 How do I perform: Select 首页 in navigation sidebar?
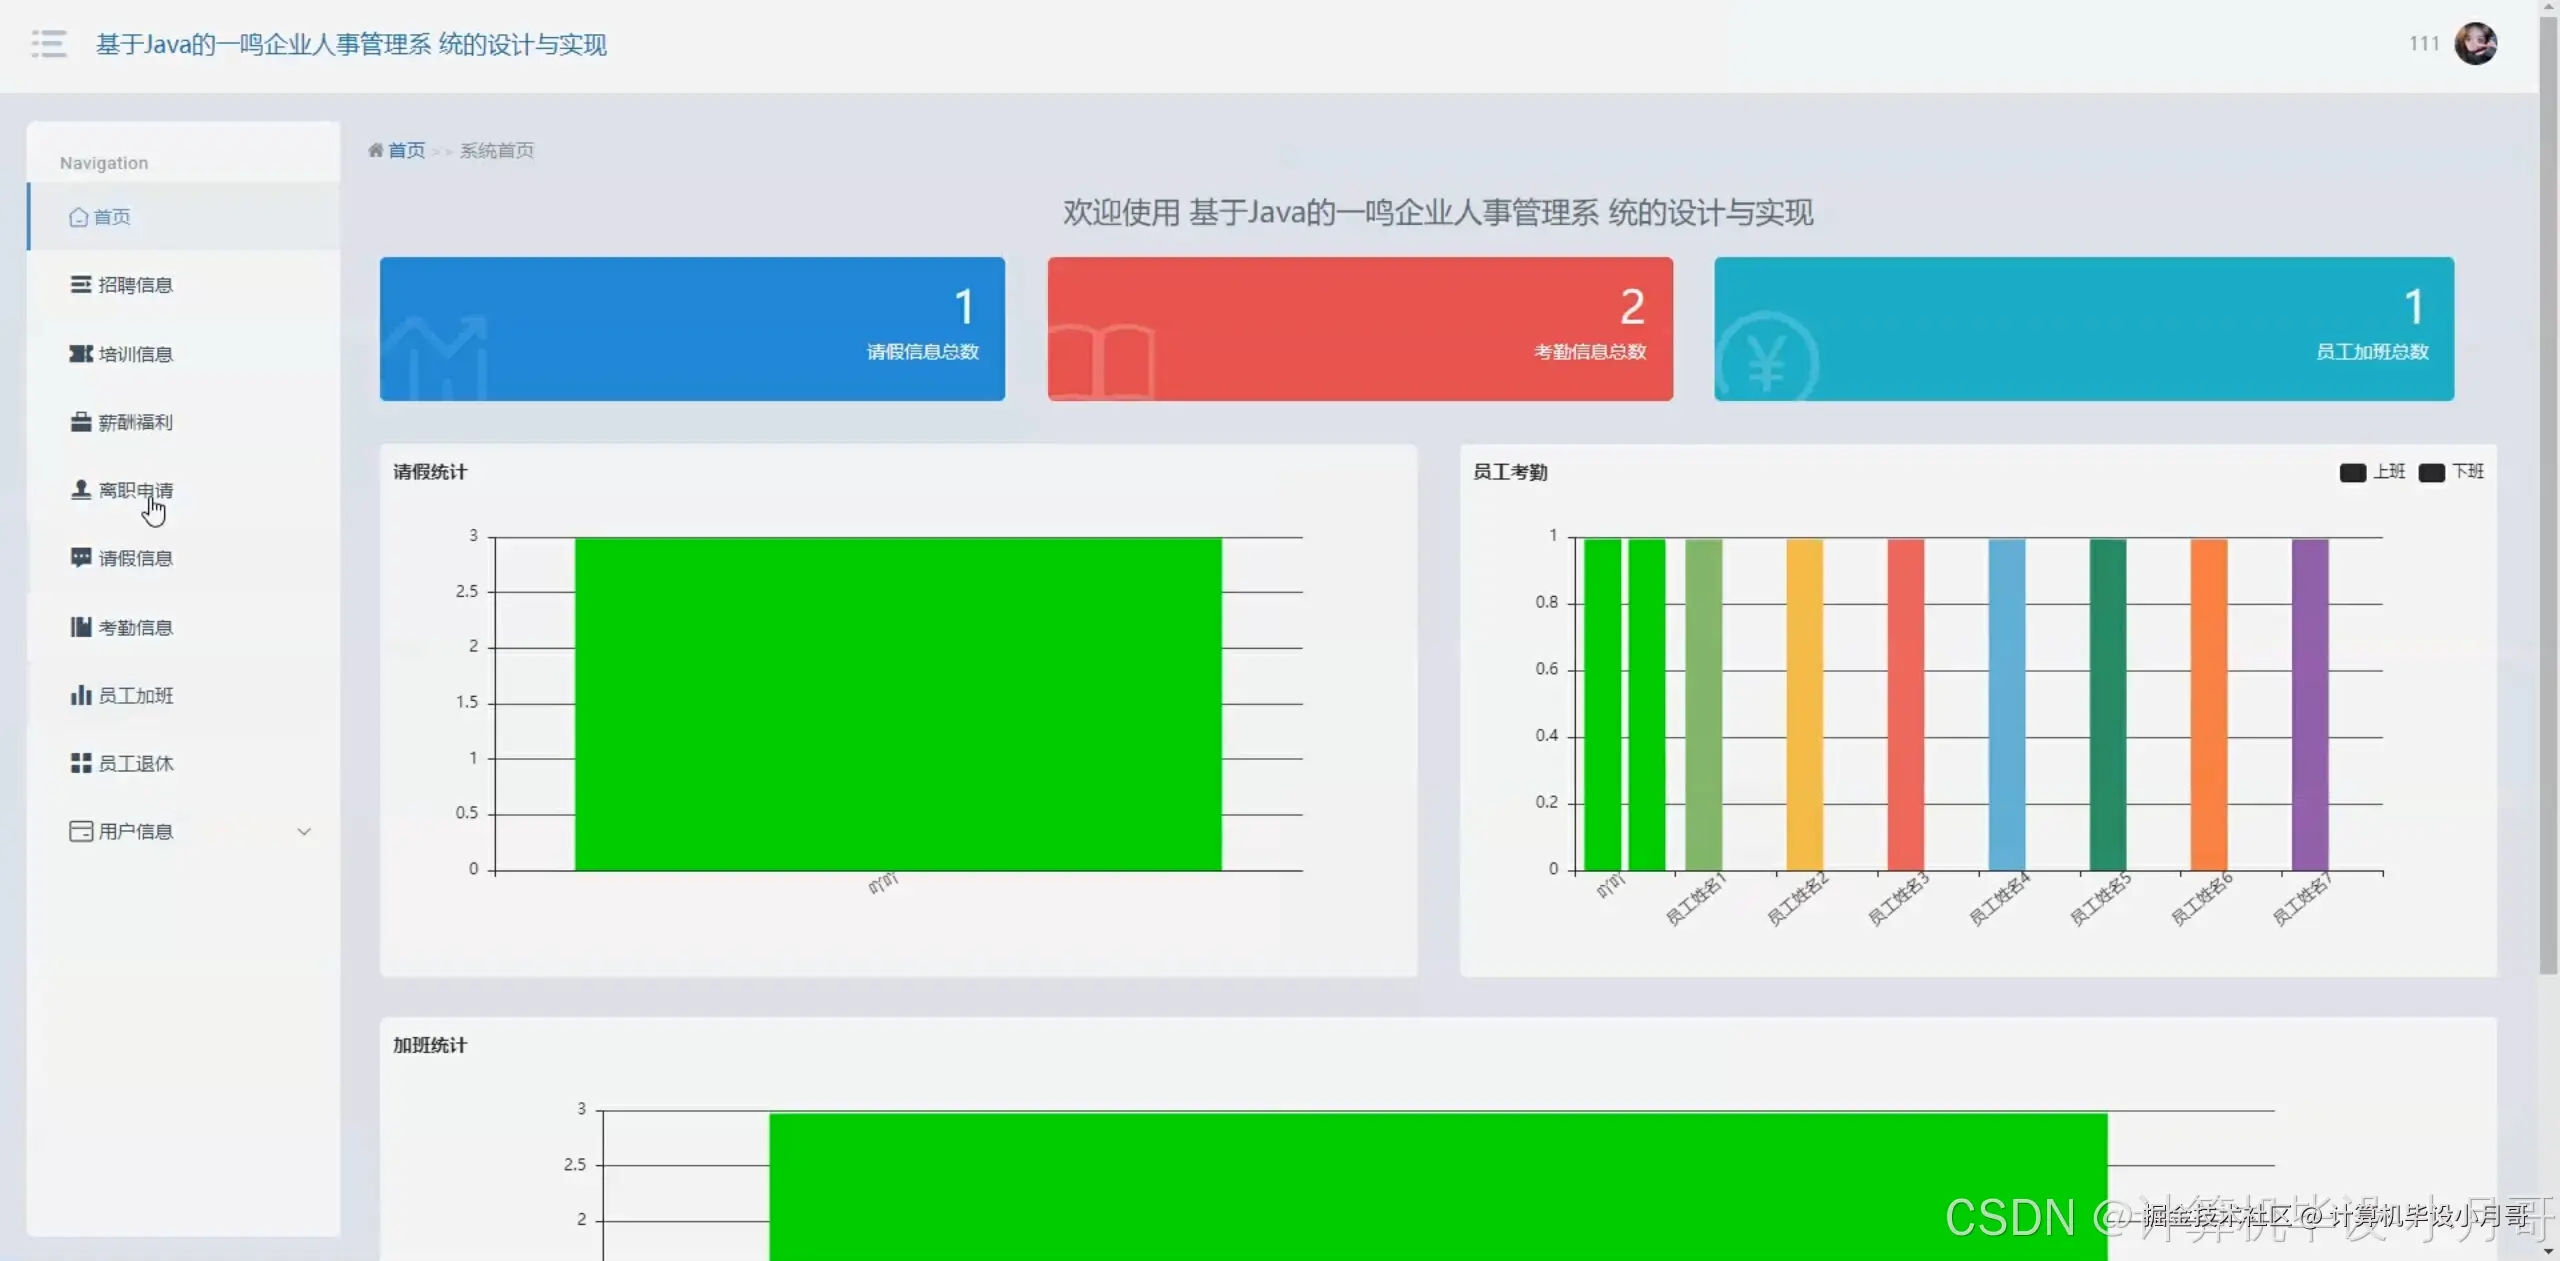coord(112,217)
